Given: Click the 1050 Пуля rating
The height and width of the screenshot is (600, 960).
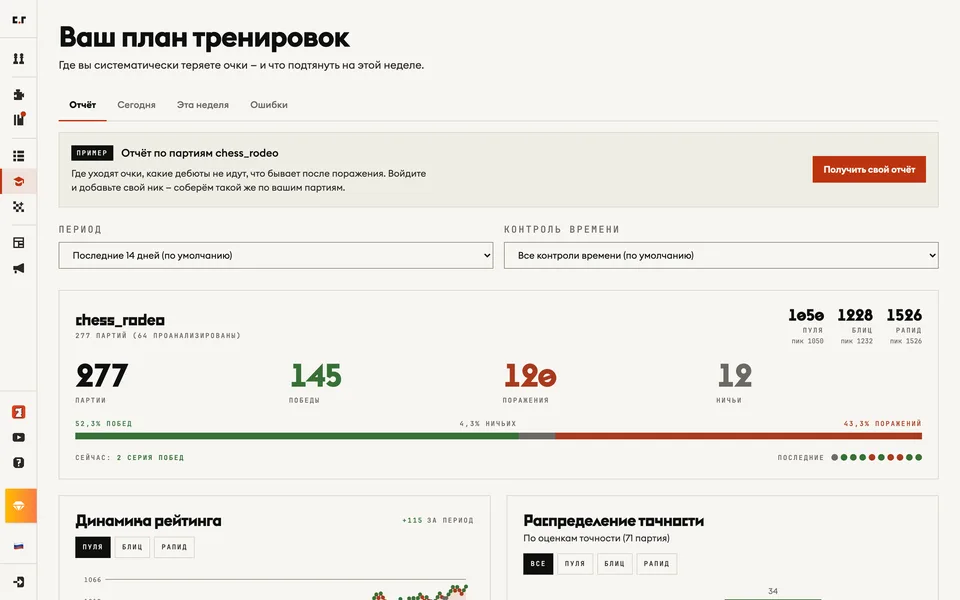Looking at the screenshot, I should (806, 315).
